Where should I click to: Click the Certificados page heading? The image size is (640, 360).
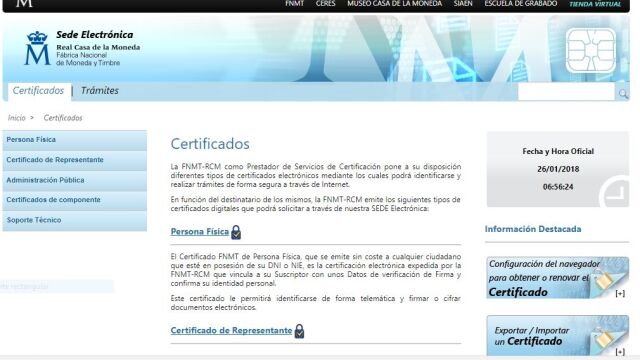click(x=210, y=144)
